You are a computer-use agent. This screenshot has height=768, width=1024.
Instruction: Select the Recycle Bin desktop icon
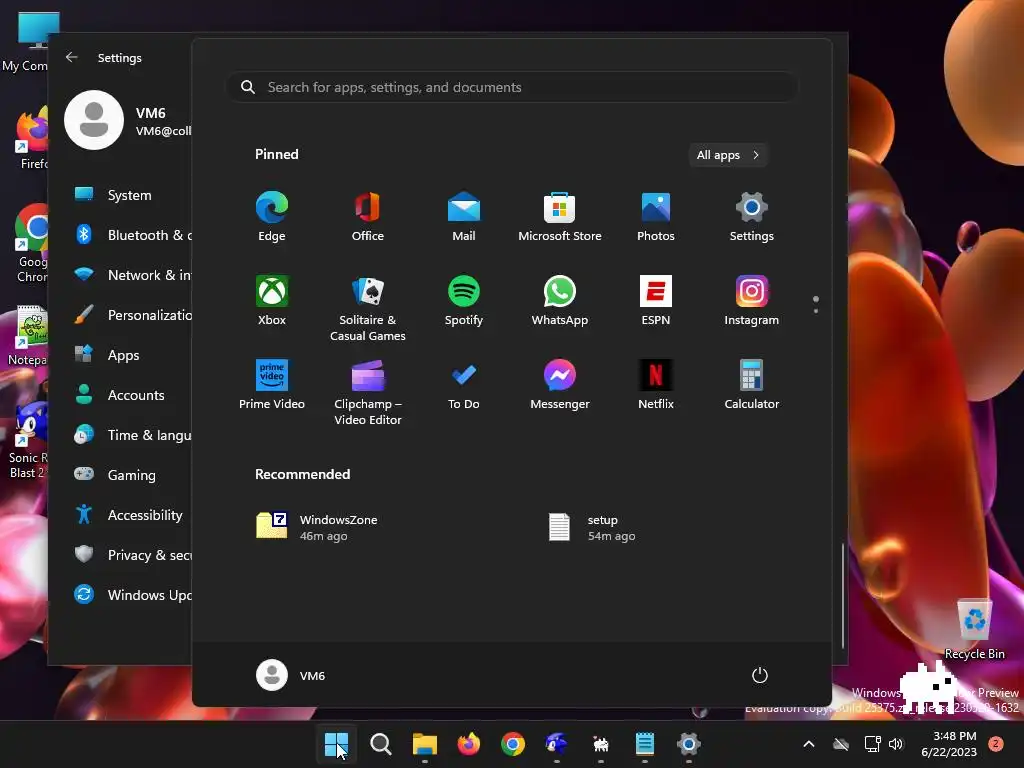tap(974, 628)
